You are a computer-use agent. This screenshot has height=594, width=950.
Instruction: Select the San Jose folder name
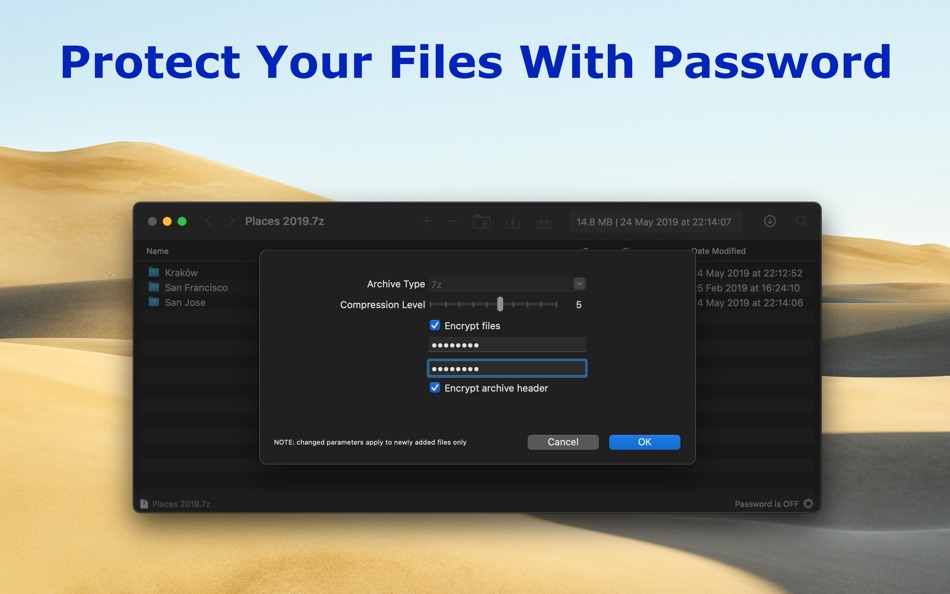(x=185, y=302)
